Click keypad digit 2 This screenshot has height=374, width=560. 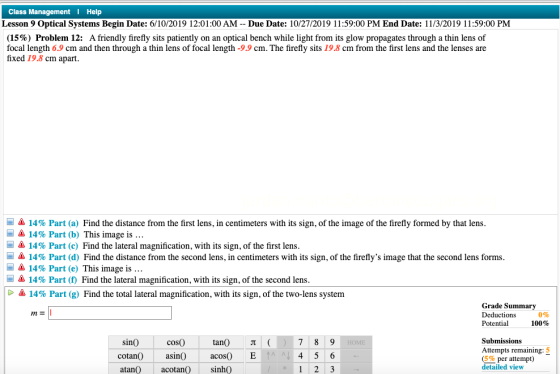pyautogui.click(x=316, y=369)
